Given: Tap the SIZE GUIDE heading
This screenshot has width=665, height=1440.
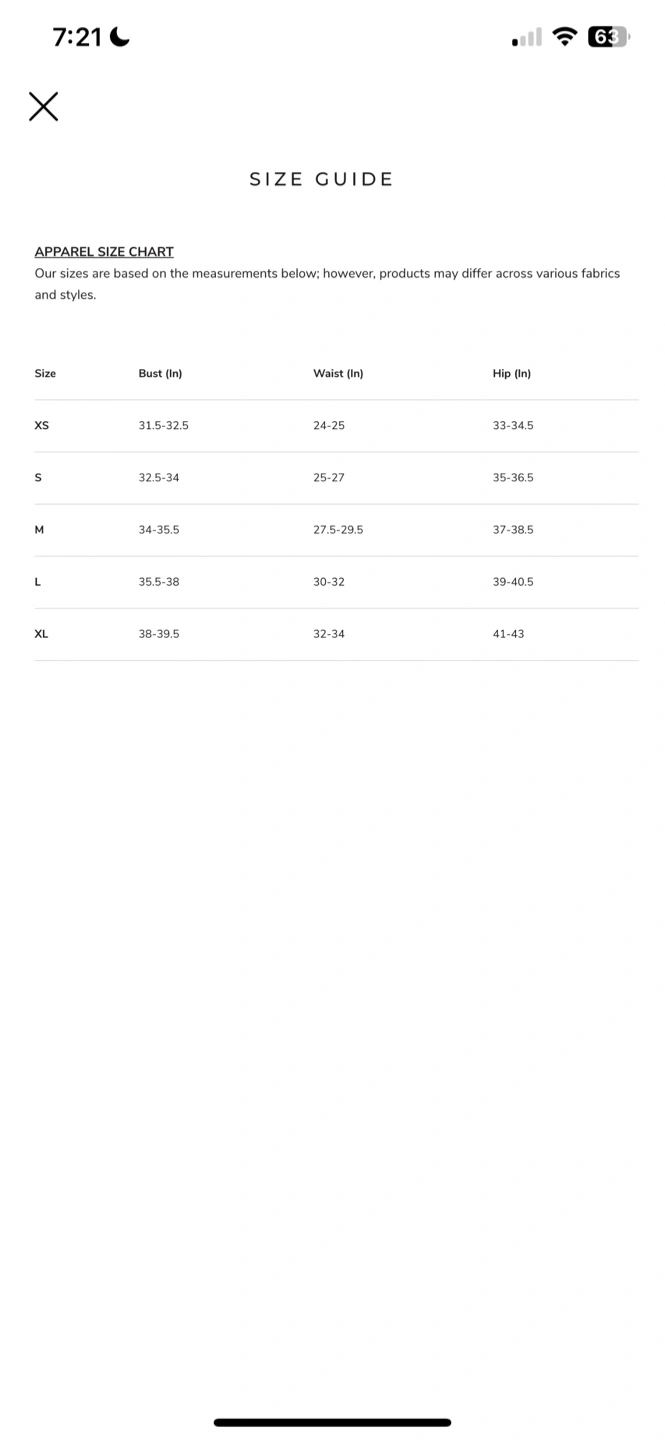Looking at the screenshot, I should [321, 180].
